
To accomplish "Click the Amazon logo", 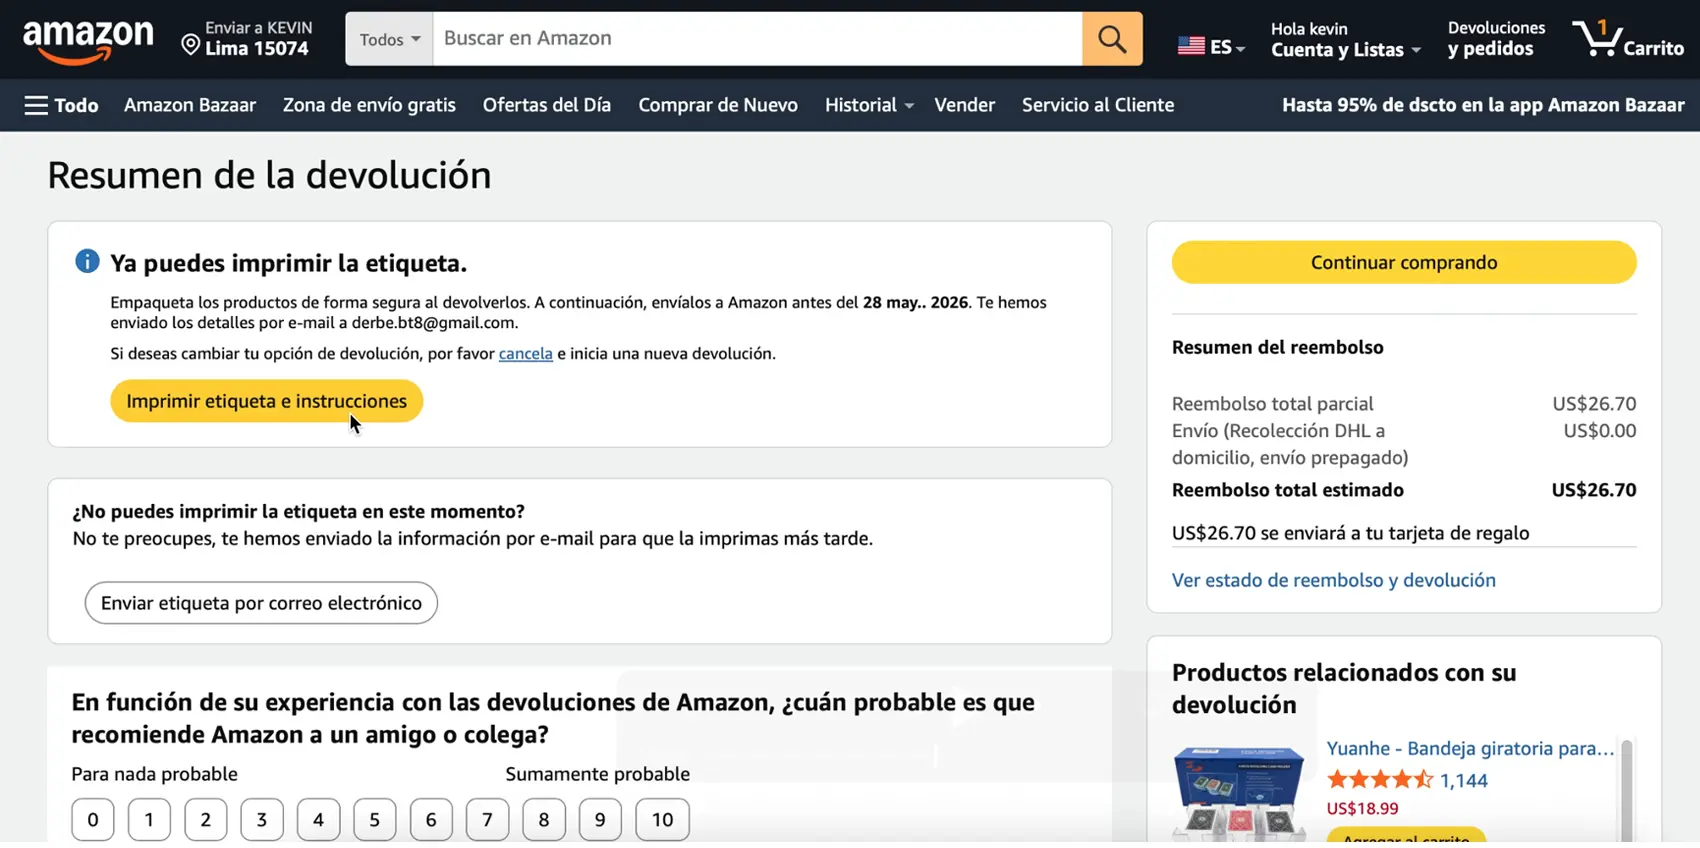I will coord(88,41).
